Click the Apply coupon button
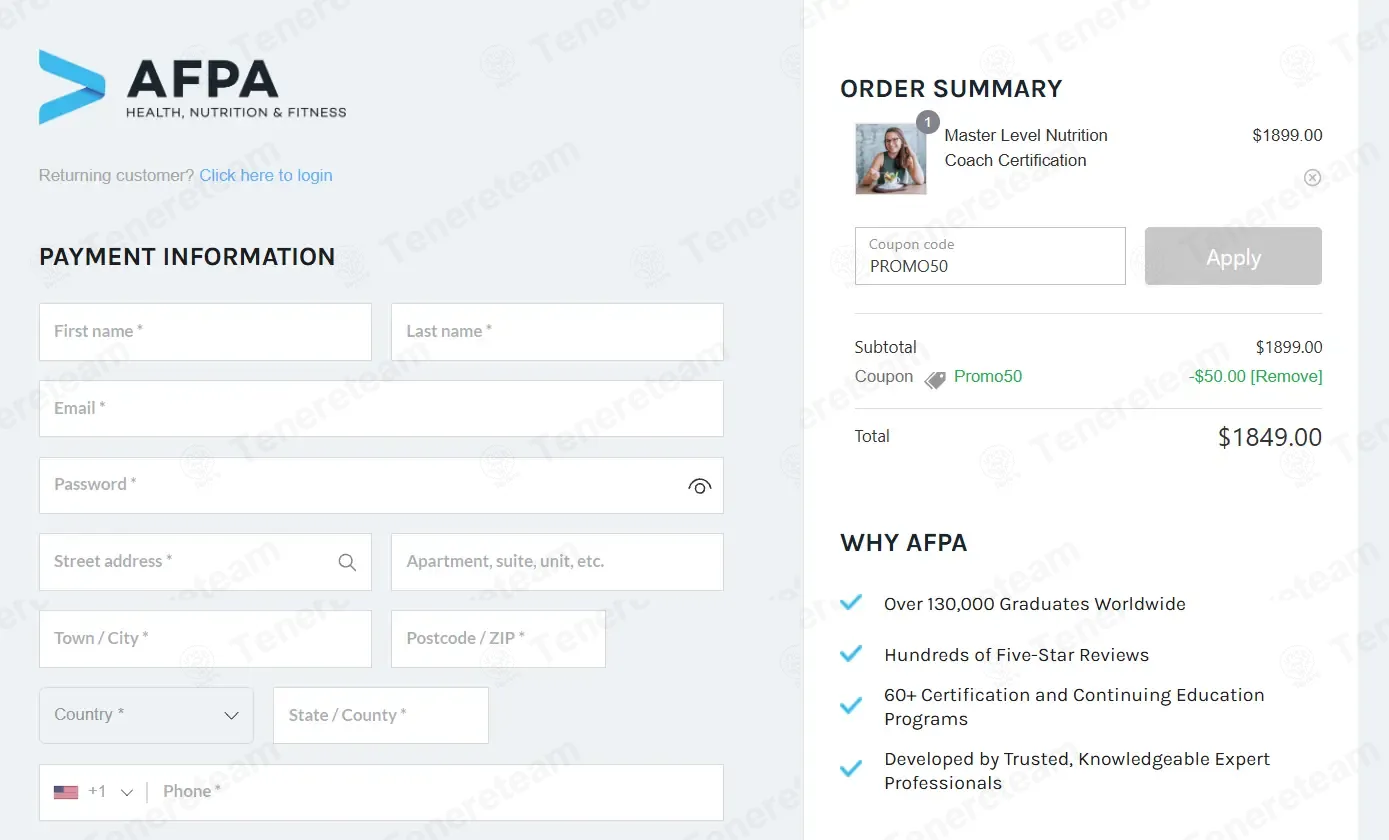This screenshot has height=840, width=1389. coord(1233,256)
